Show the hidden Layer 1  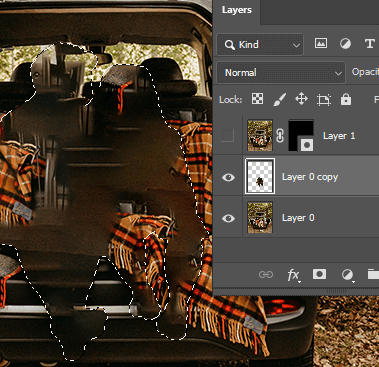[x=228, y=136]
